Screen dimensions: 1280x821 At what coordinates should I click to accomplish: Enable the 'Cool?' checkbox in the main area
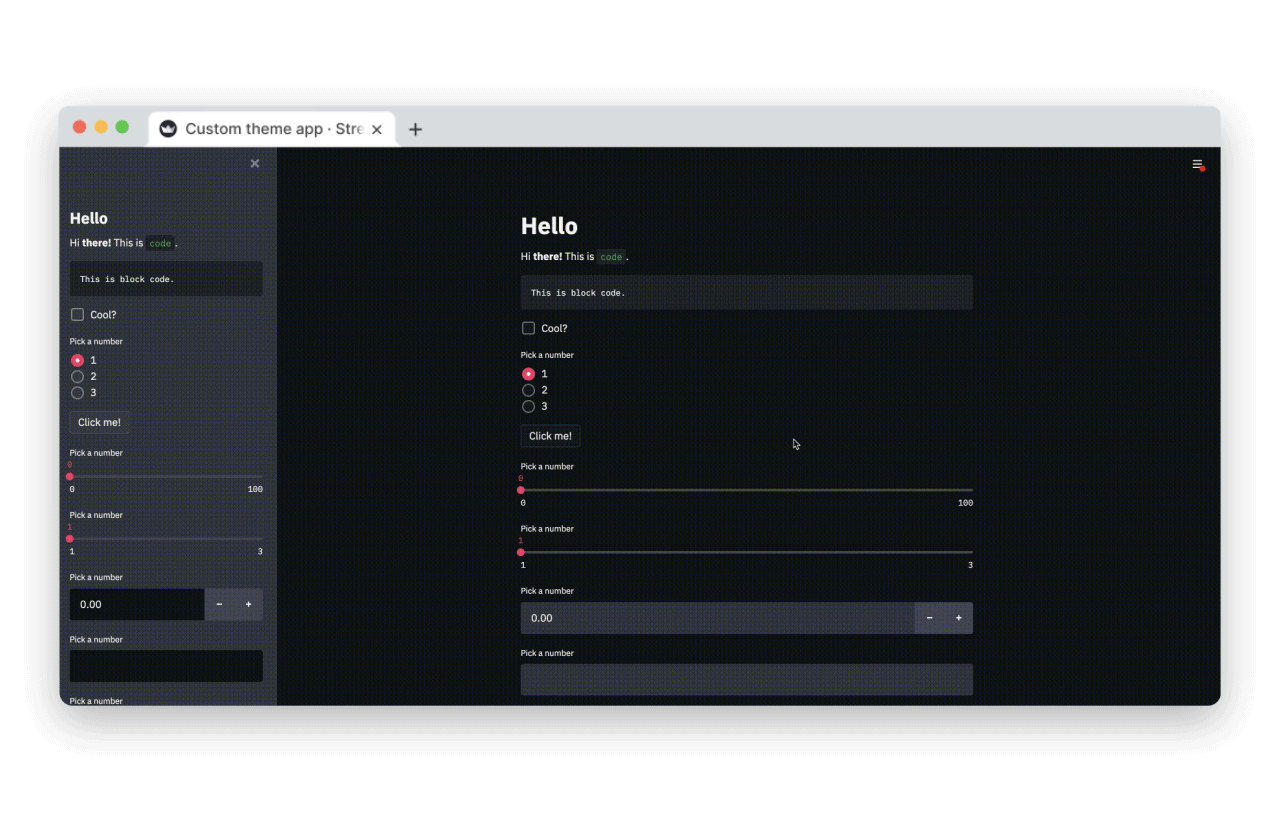pos(528,327)
